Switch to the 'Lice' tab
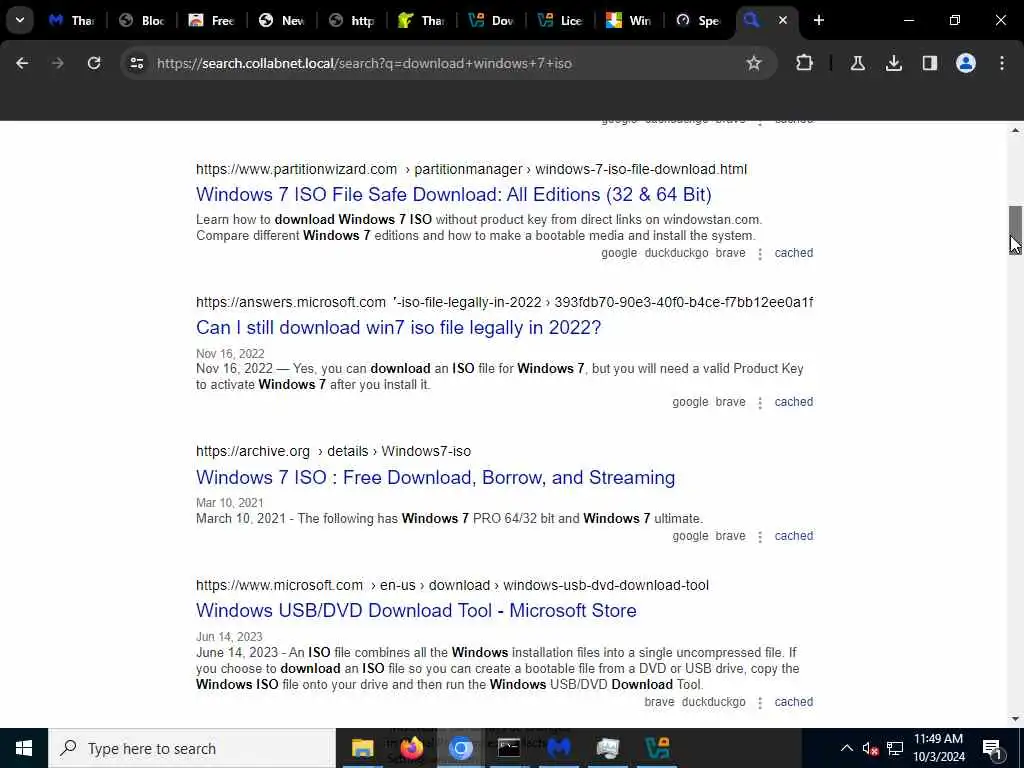 561,20
